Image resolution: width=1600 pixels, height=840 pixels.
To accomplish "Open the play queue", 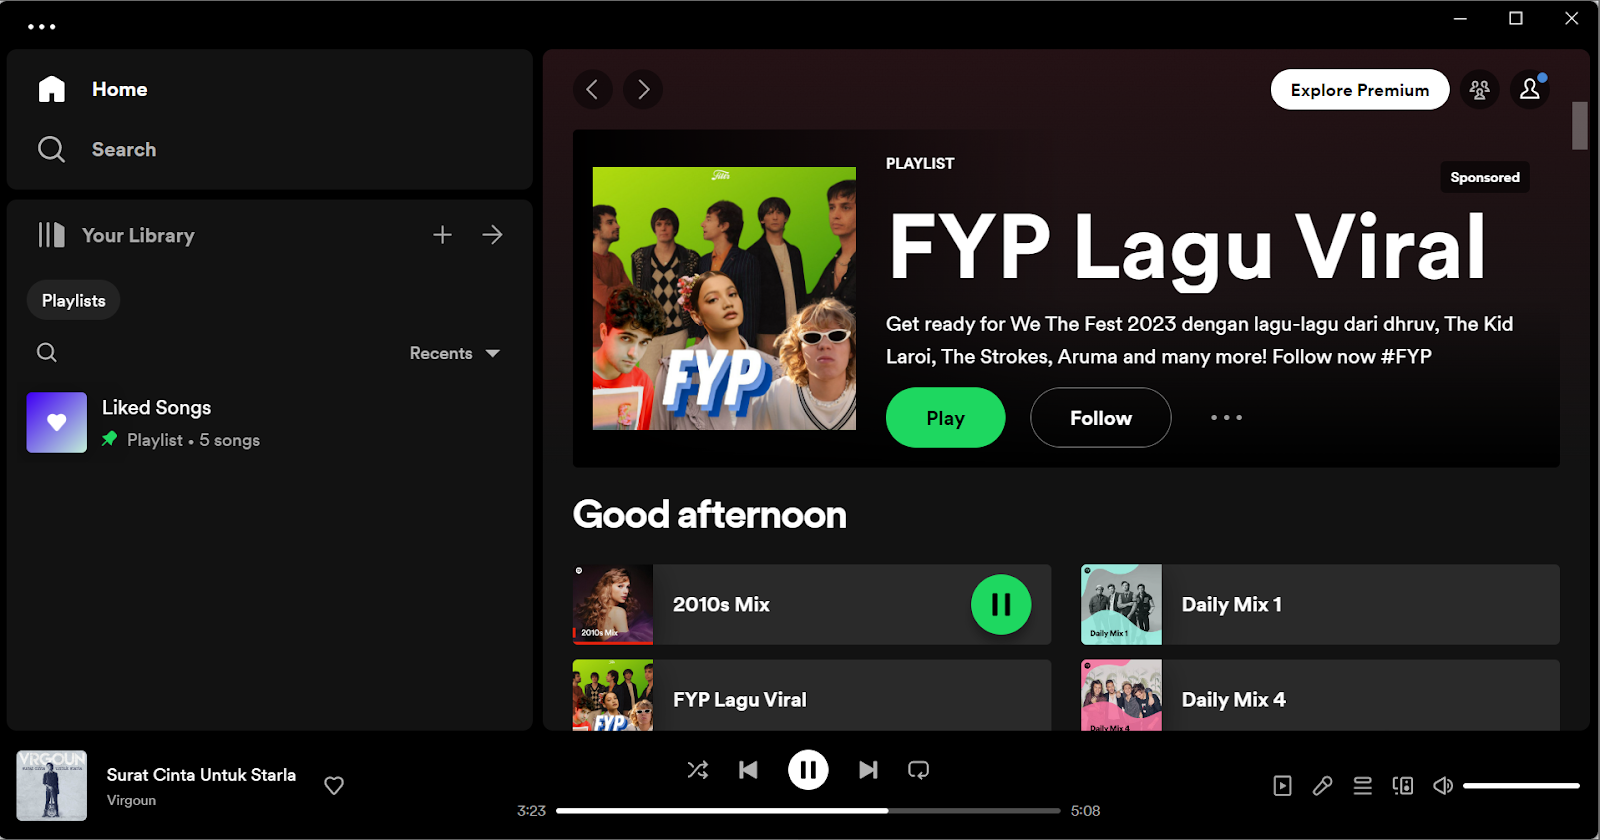I will pyautogui.click(x=1362, y=786).
